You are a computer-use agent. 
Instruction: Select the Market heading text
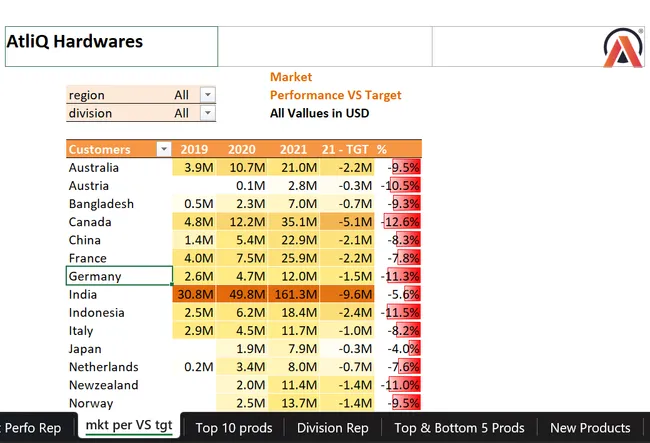[x=291, y=77]
